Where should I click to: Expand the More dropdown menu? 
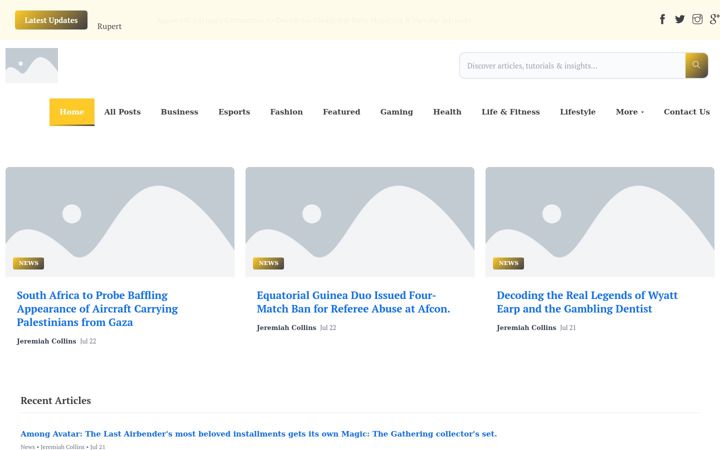point(630,112)
